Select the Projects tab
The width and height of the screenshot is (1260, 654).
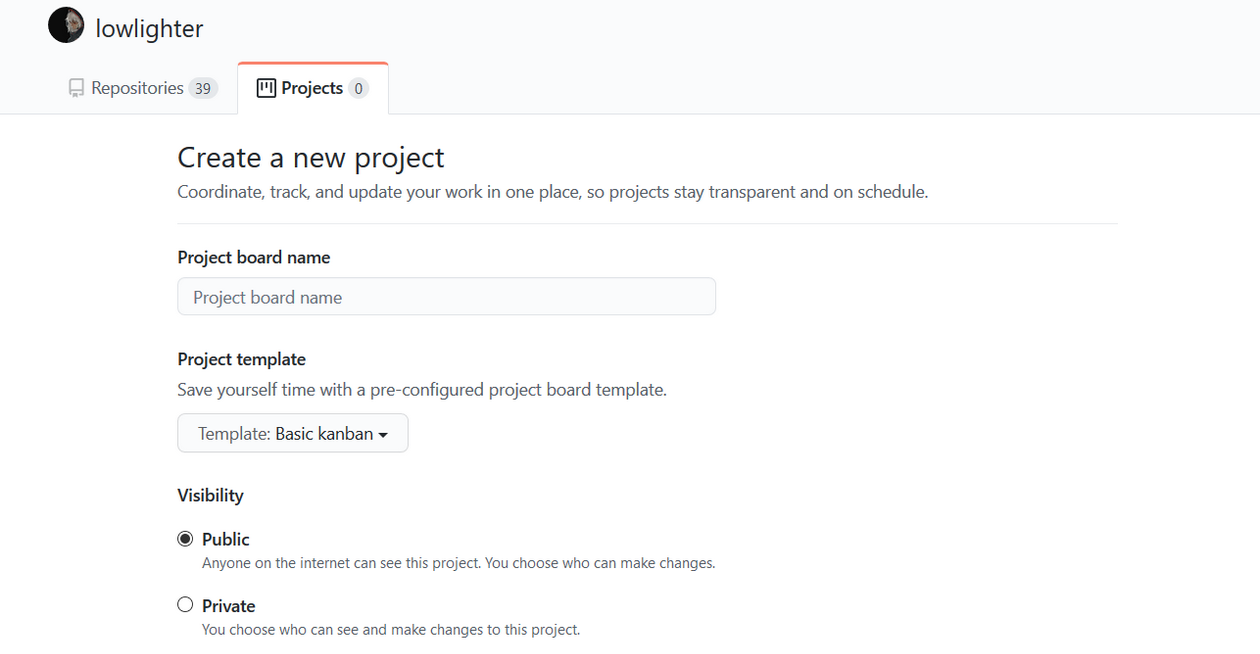click(312, 87)
